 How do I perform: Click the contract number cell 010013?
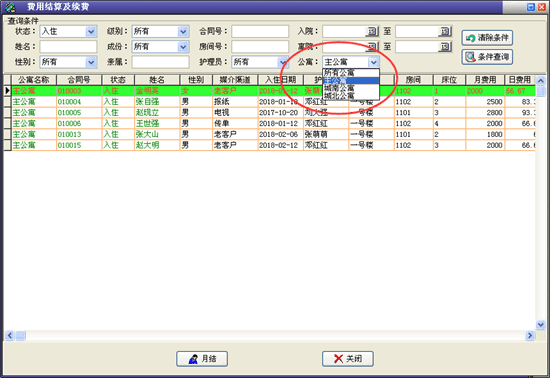click(79, 134)
